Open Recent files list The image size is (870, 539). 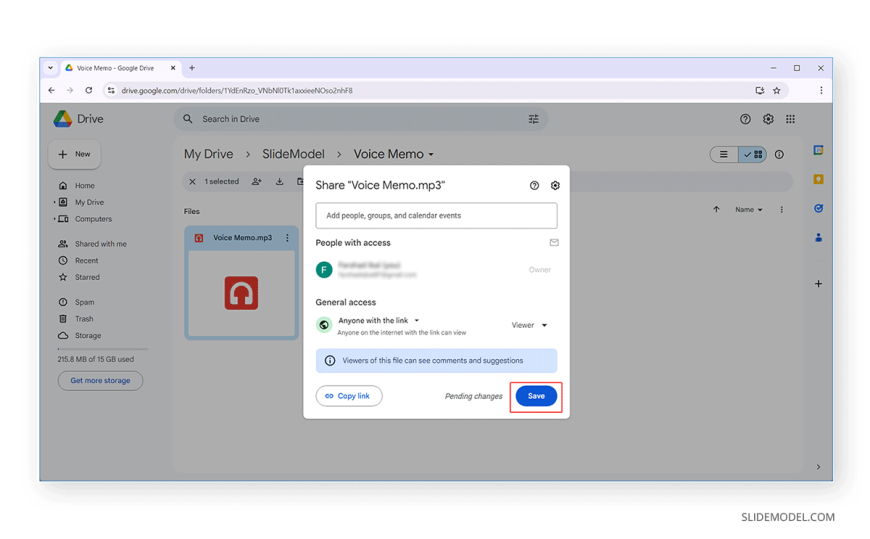(87, 260)
